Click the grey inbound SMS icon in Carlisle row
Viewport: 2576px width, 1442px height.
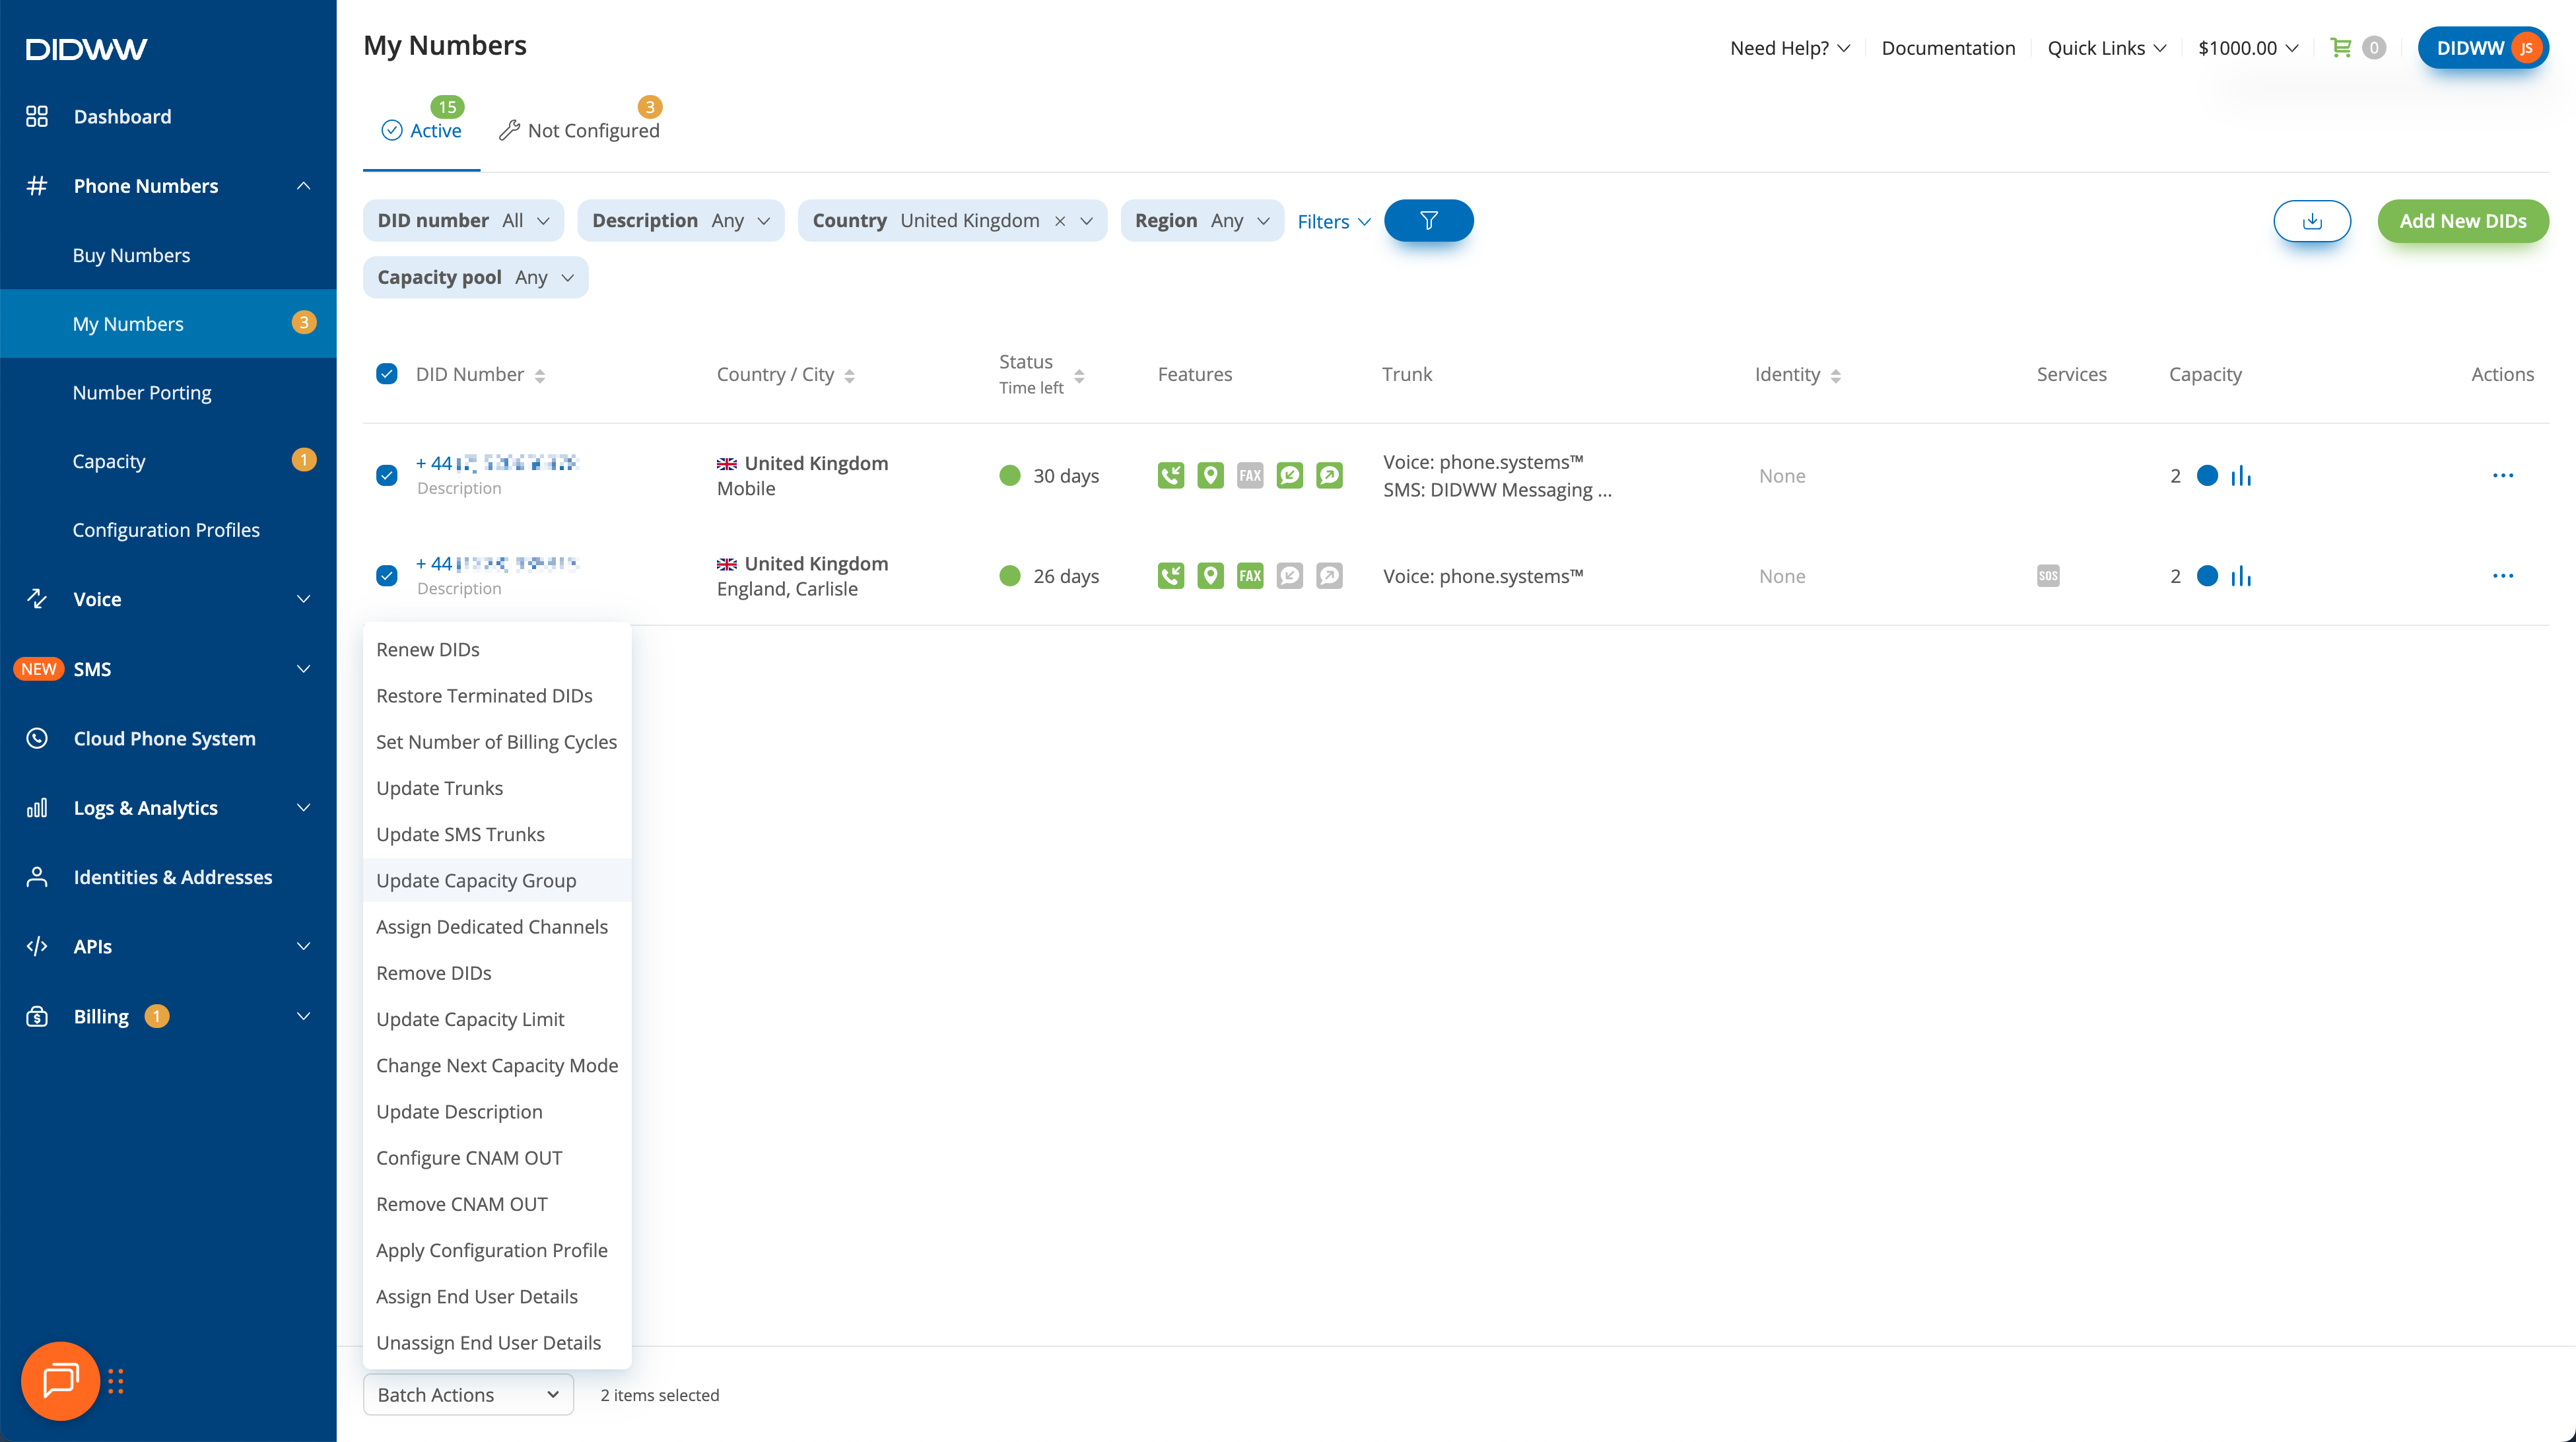pyautogui.click(x=1290, y=576)
